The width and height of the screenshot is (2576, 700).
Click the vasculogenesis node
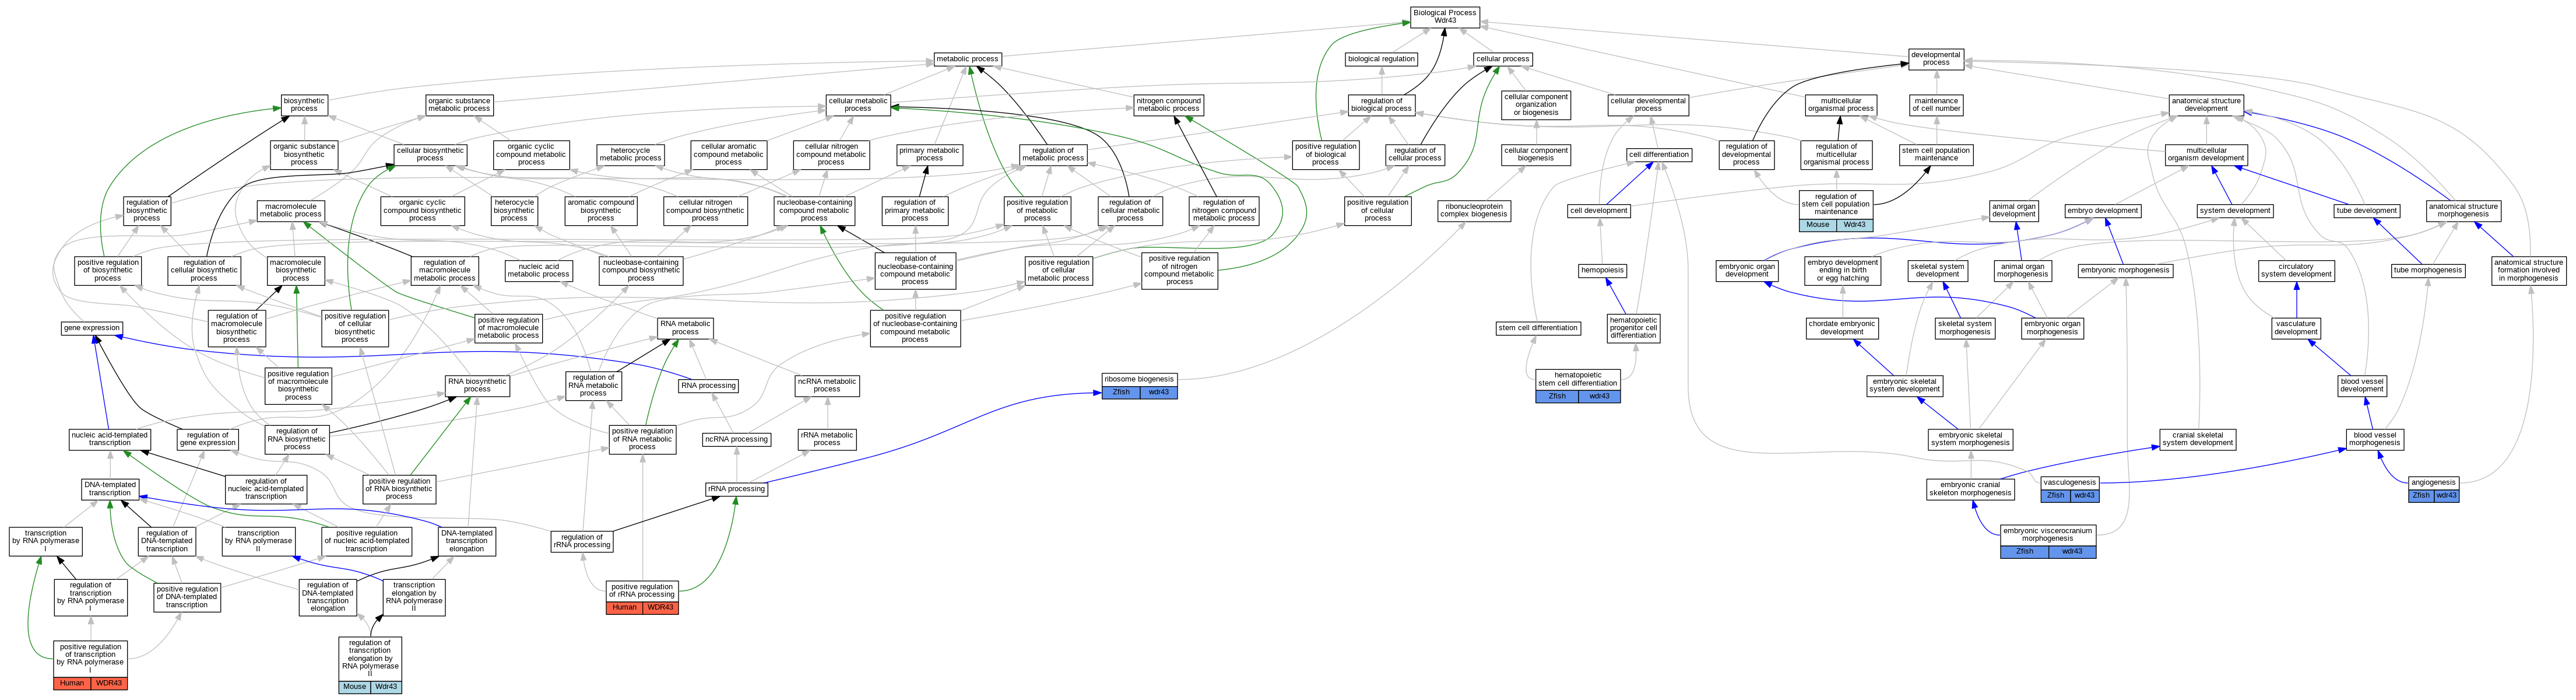pos(2069,482)
